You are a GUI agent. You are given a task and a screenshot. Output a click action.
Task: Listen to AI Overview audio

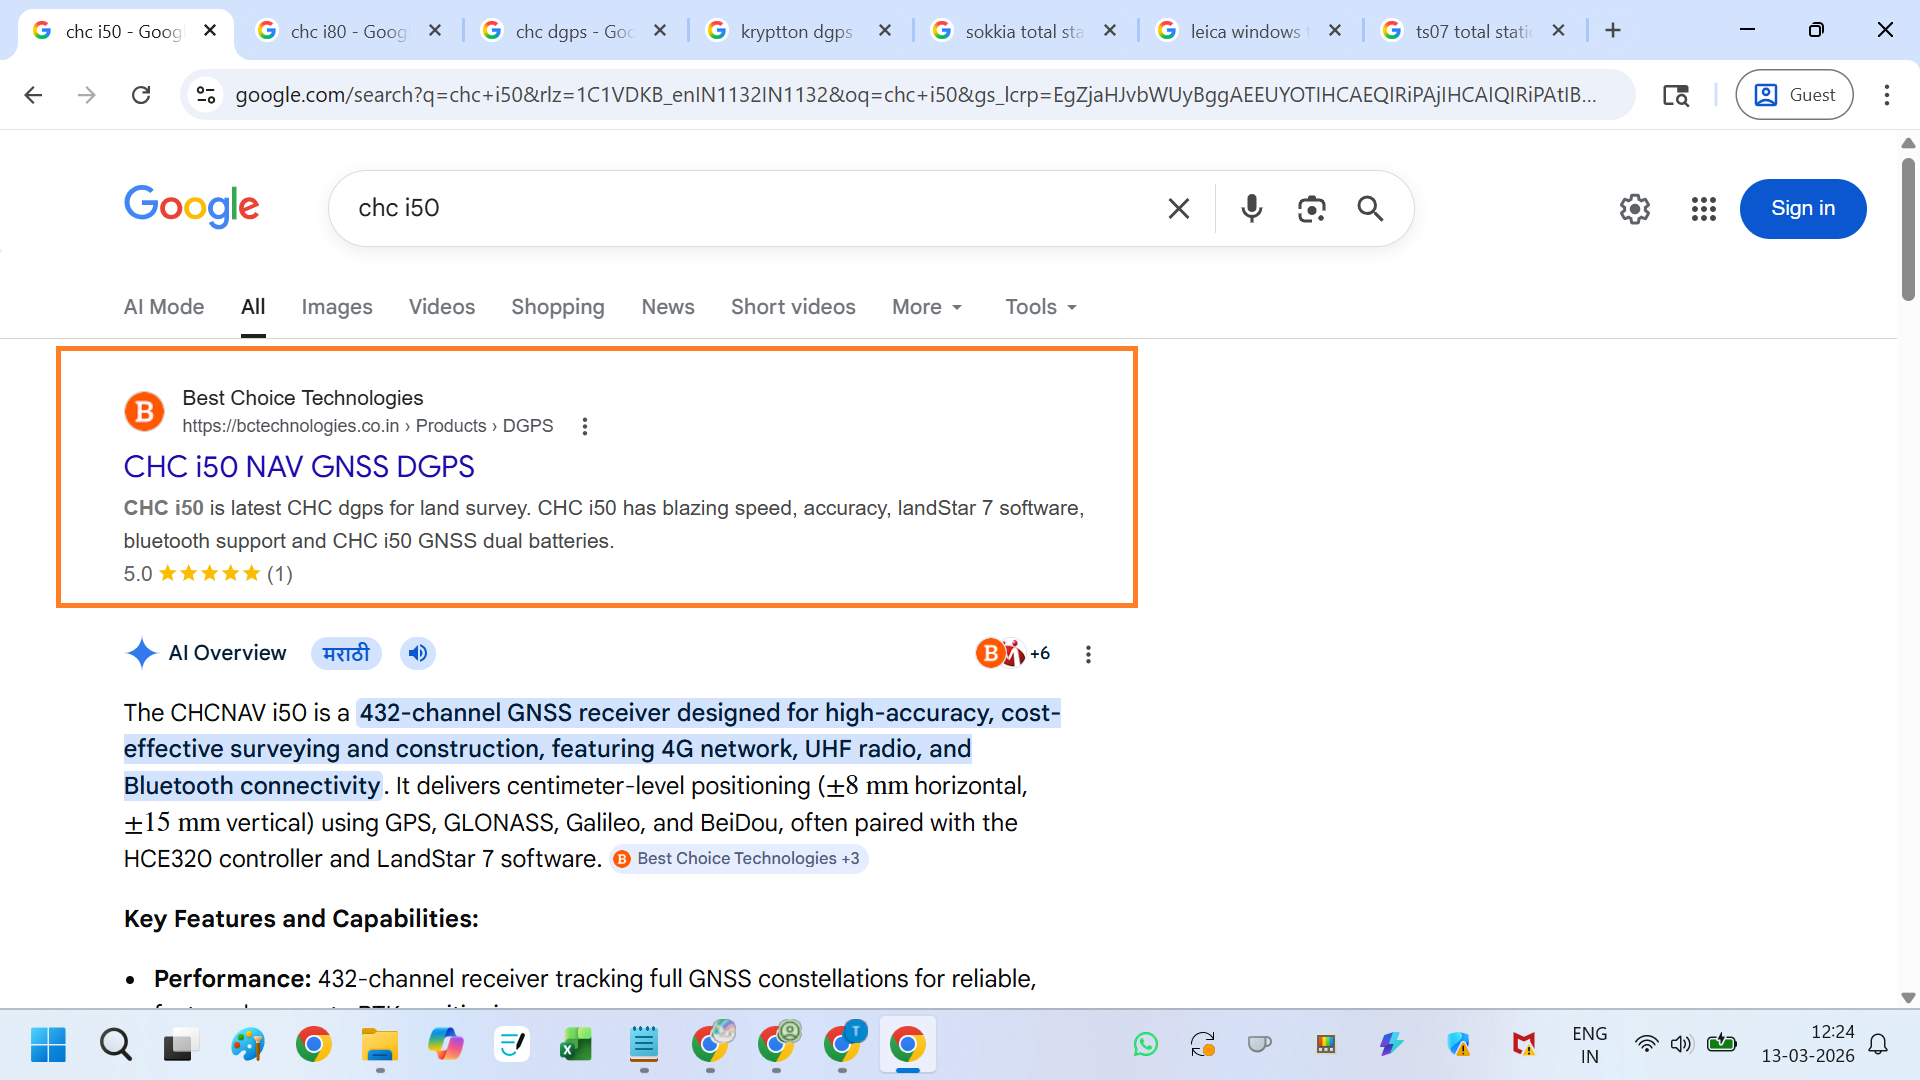pyautogui.click(x=418, y=653)
